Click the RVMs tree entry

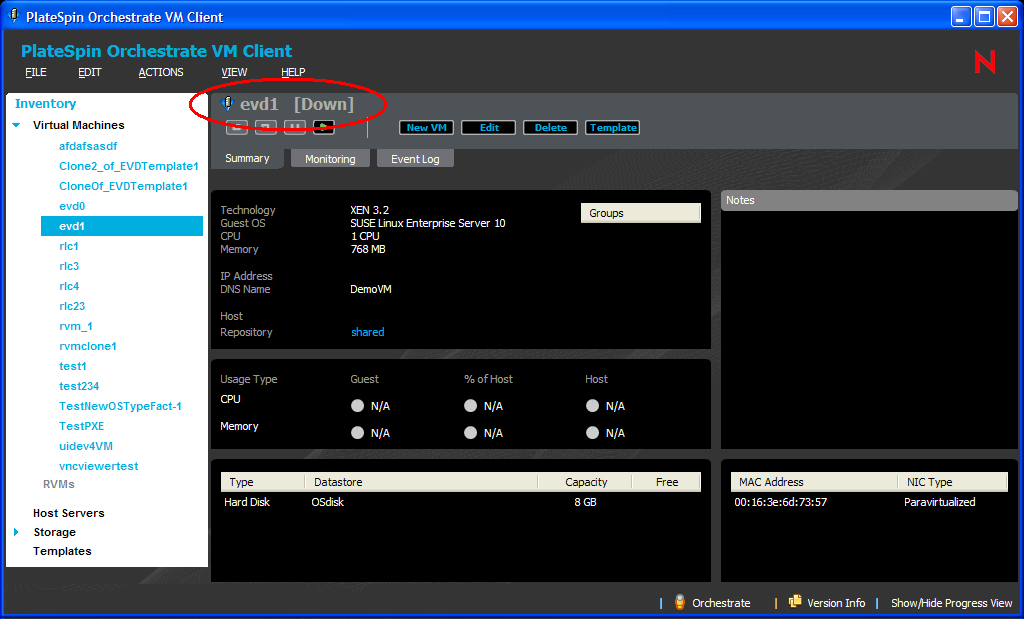point(59,484)
